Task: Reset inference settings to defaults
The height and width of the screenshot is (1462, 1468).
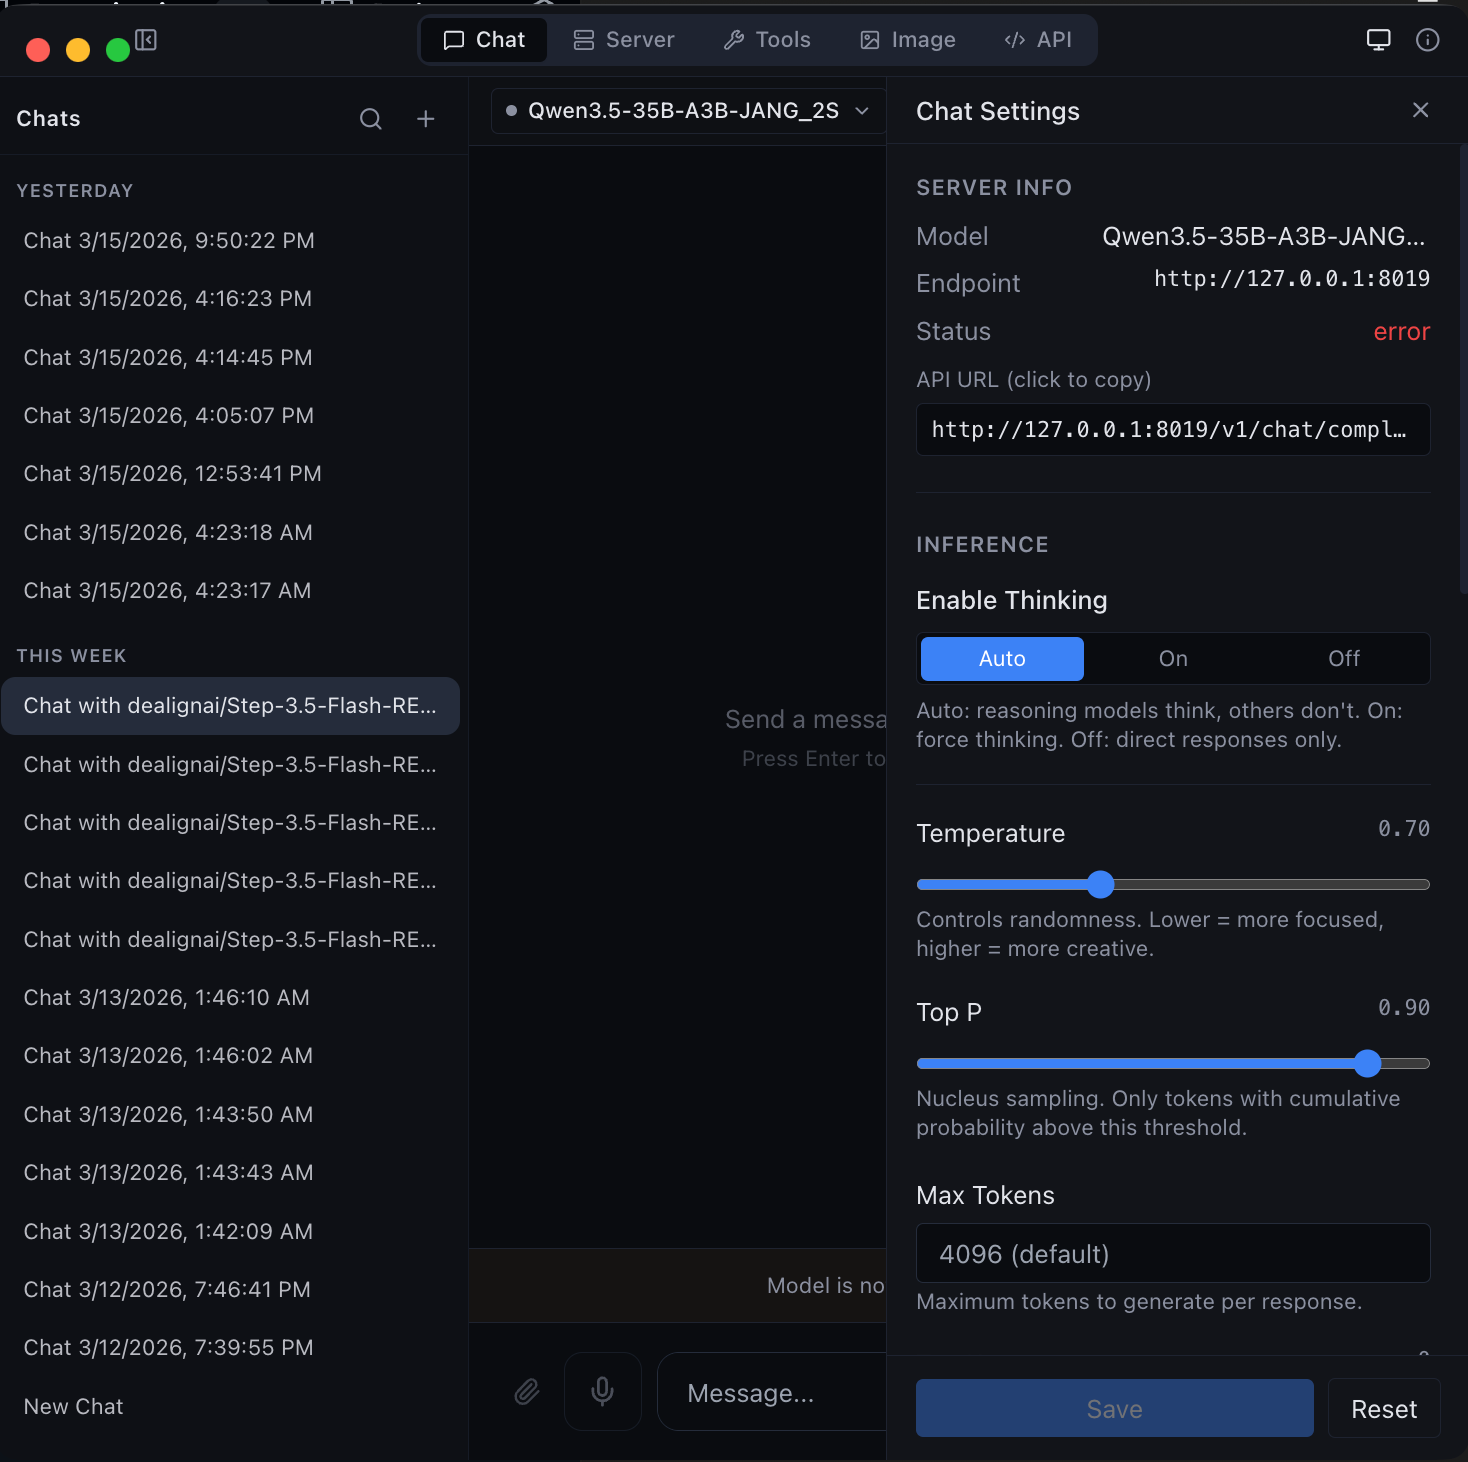Action: click(1384, 1408)
